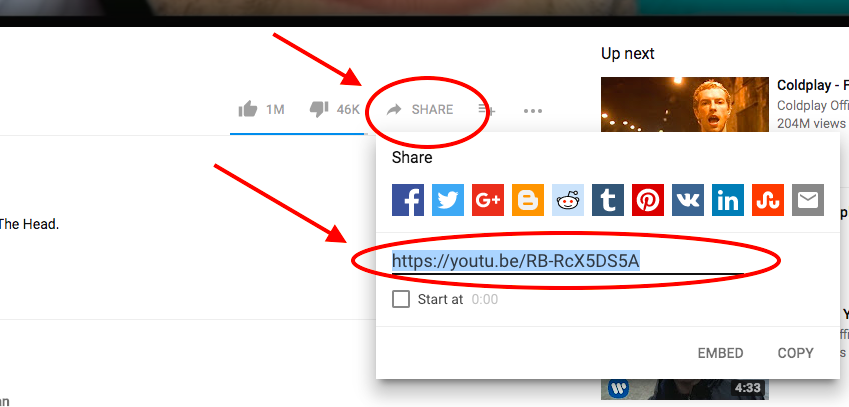Like the video with thumbs up
The height and width of the screenshot is (407, 849).
point(247,109)
